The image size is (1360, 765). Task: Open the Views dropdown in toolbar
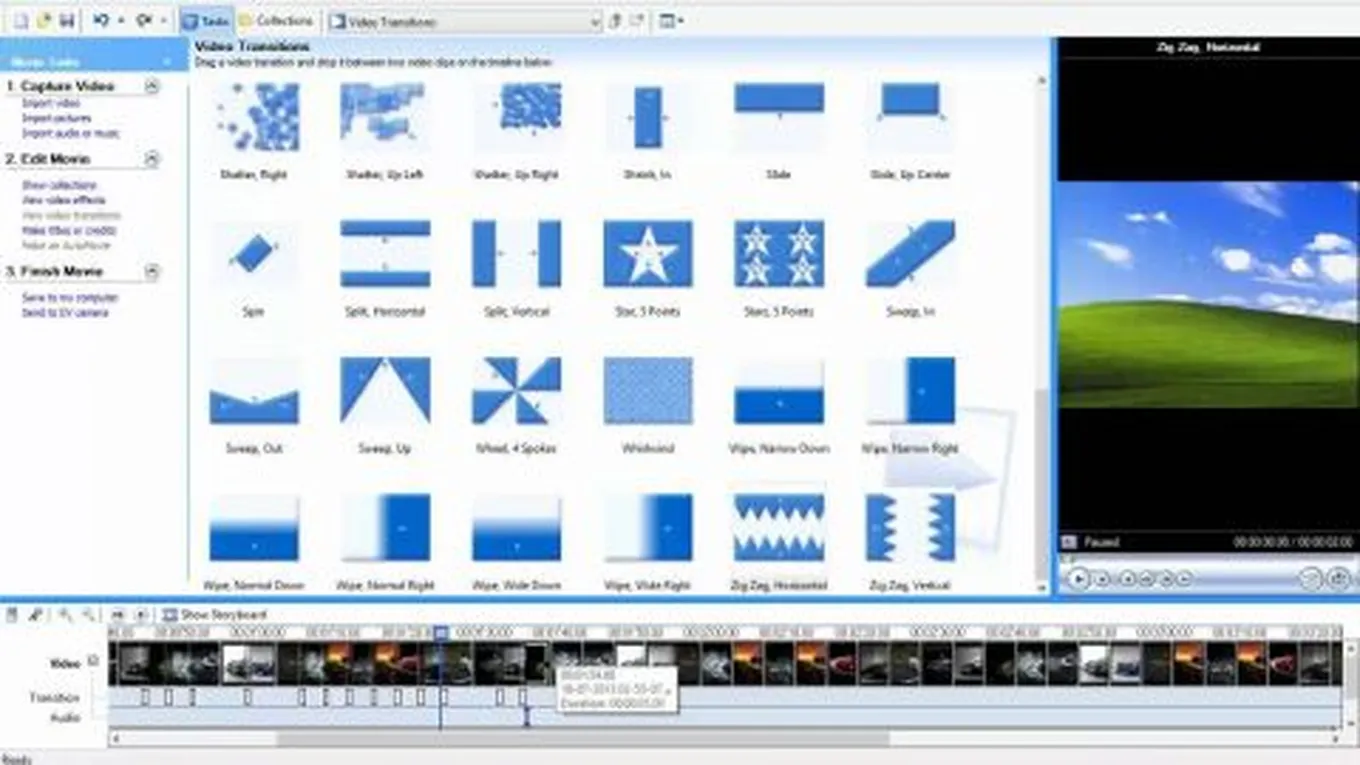coord(671,21)
